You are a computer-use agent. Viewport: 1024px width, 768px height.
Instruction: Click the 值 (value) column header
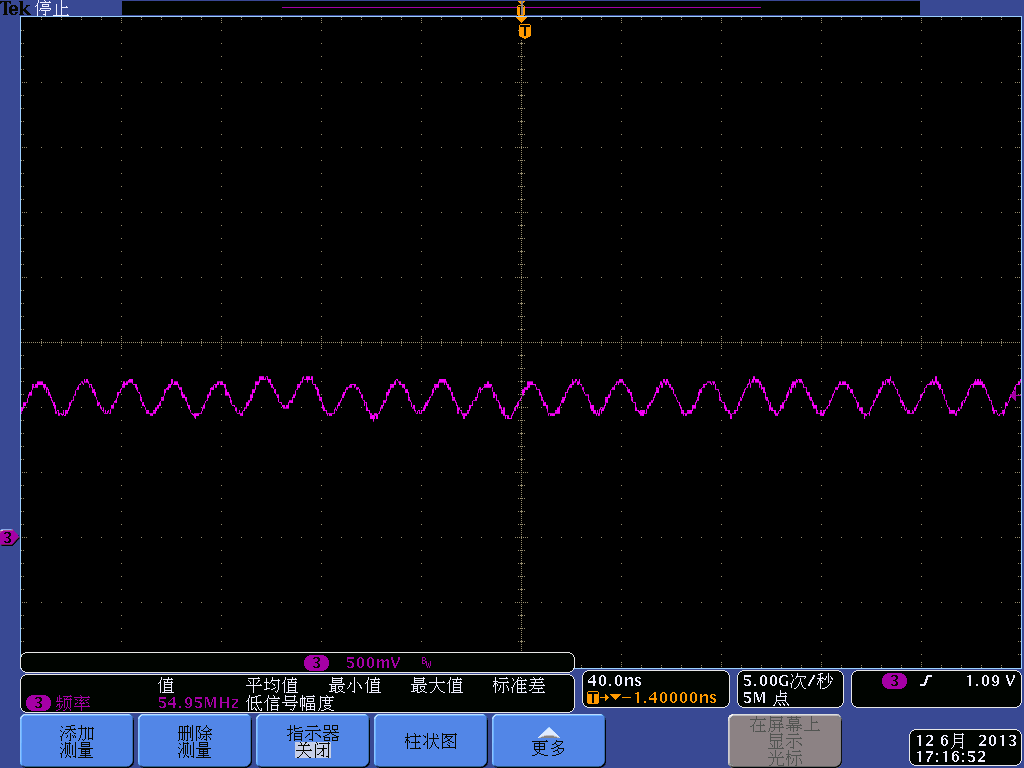pyautogui.click(x=166, y=685)
